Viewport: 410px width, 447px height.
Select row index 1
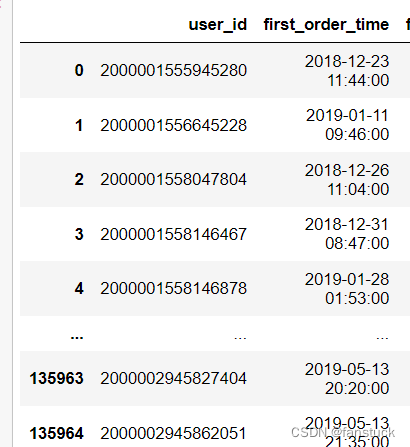[79, 125]
